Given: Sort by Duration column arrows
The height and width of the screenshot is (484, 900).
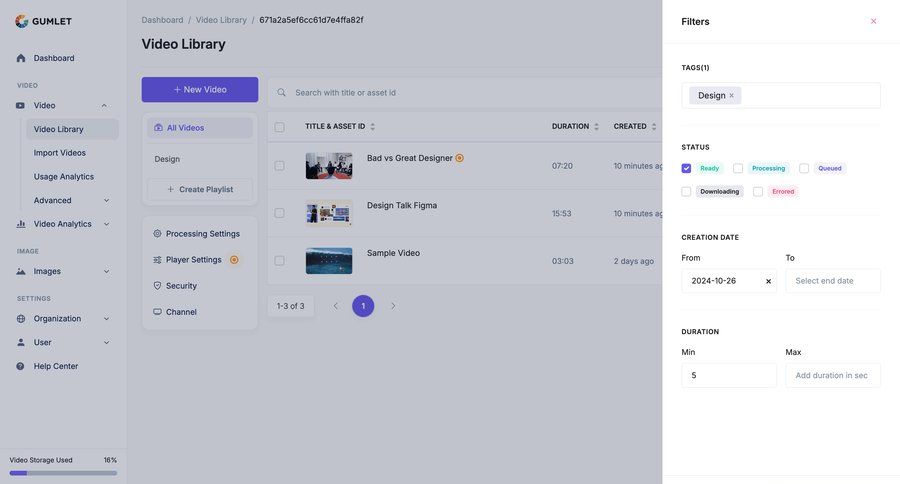Looking at the screenshot, I should click(596, 127).
